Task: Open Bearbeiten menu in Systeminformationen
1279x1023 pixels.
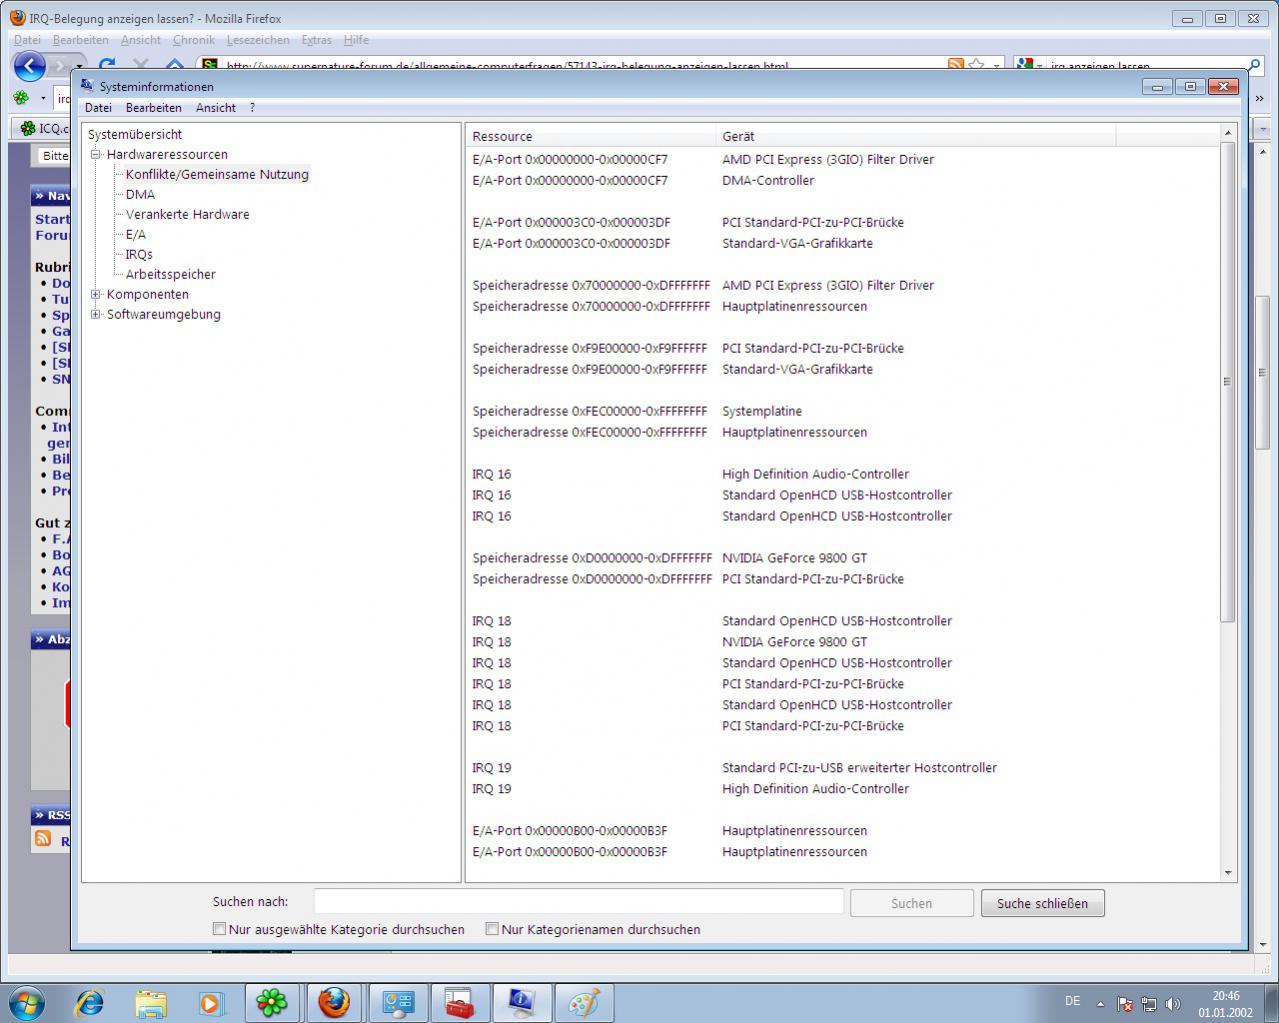Action: point(154,108)
